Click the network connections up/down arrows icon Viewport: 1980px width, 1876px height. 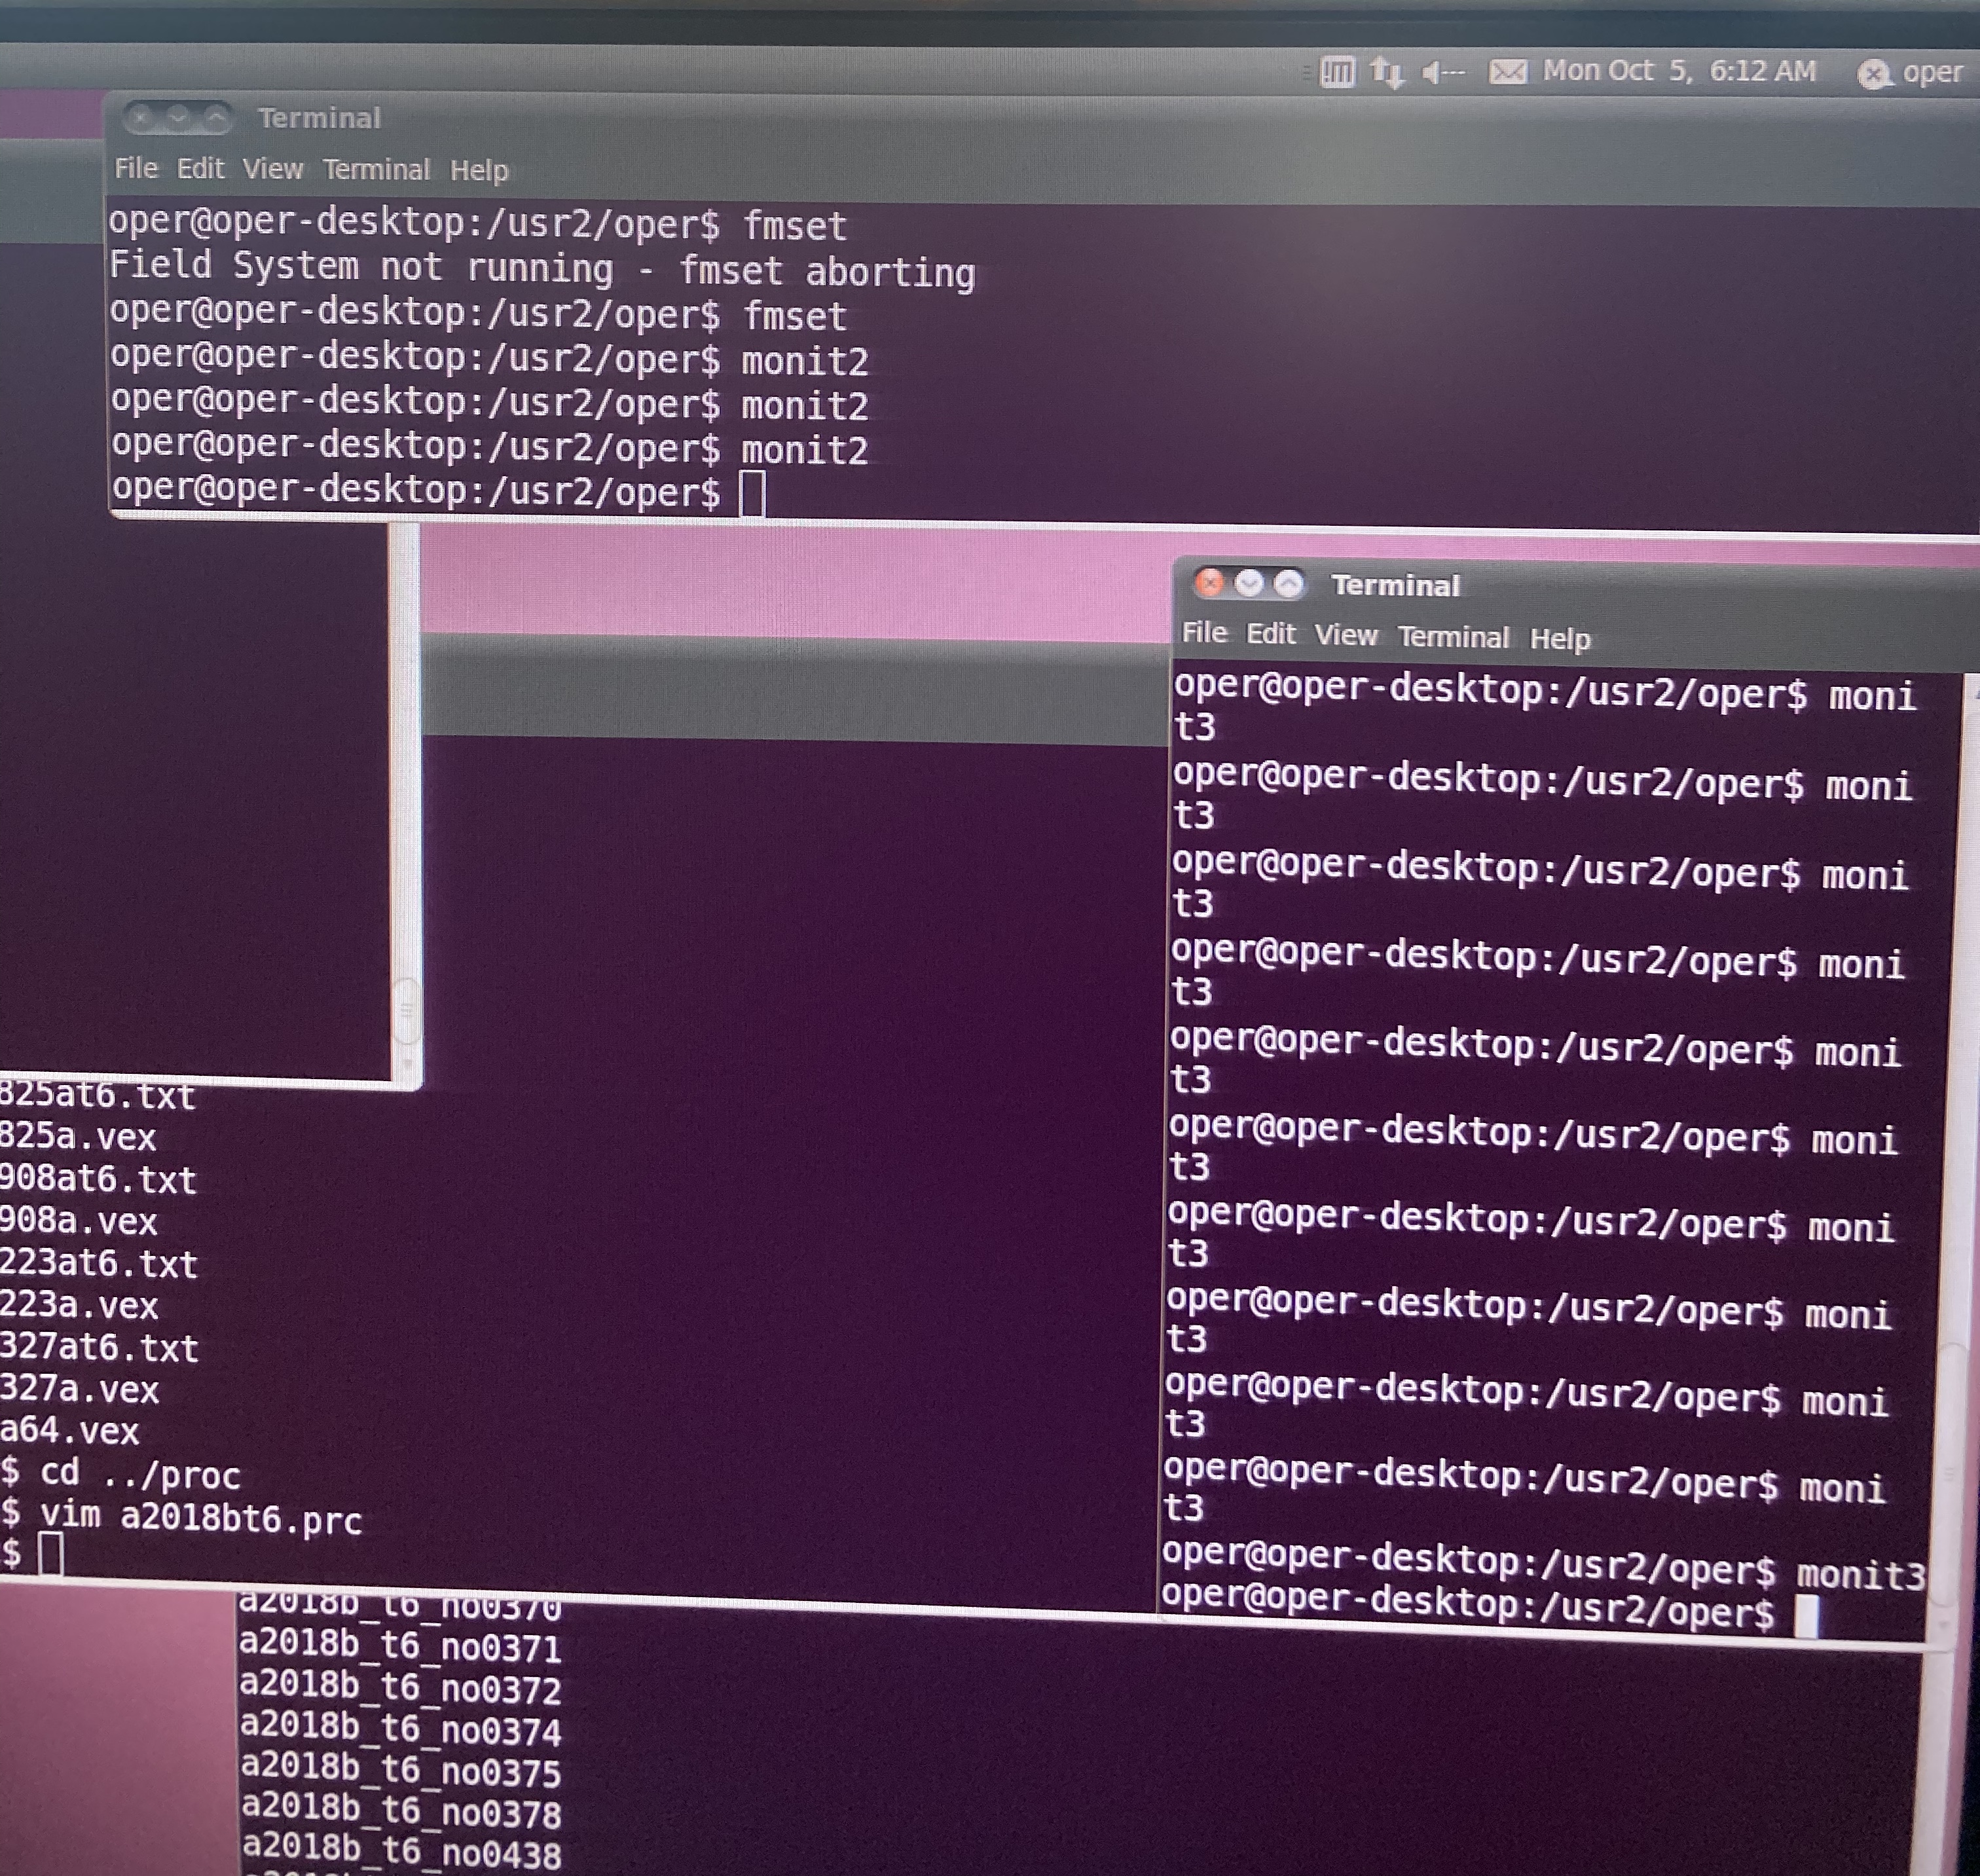1386,72
